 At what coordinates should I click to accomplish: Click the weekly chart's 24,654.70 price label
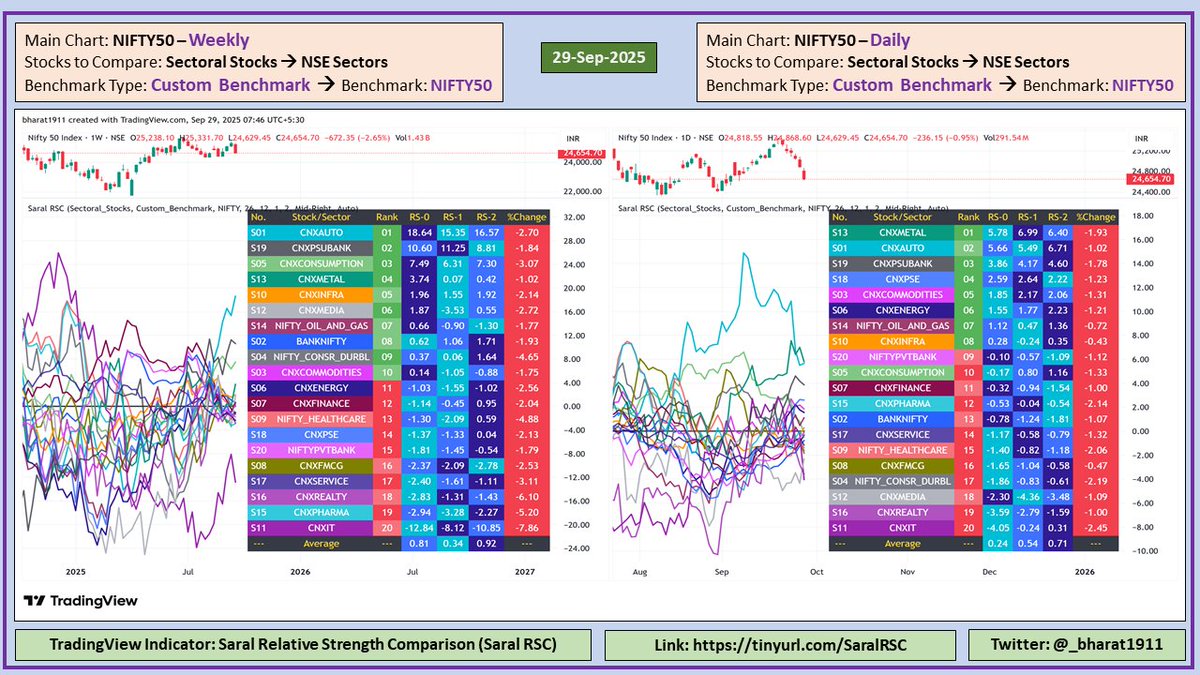pyautogui.click(x=581, y=155)
